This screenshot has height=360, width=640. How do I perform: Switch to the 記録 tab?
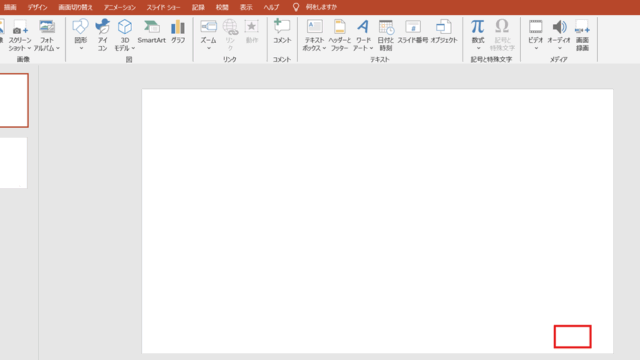point(198,7)
